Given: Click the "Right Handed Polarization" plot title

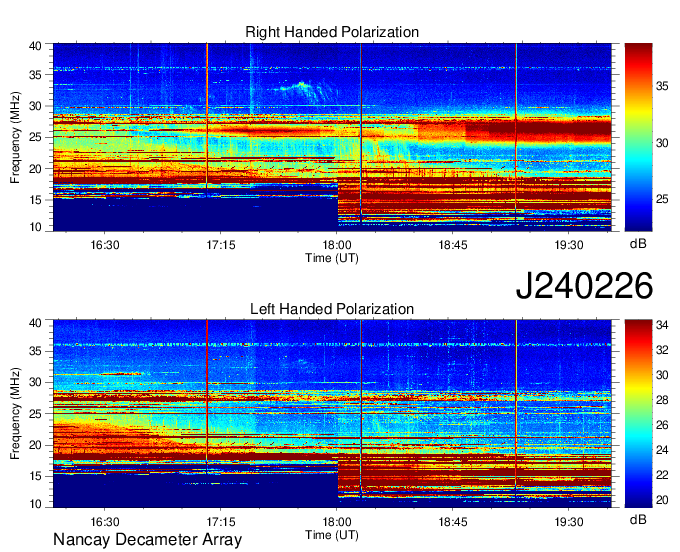Looking at the screenshot, I should click(x=332, y=32).
